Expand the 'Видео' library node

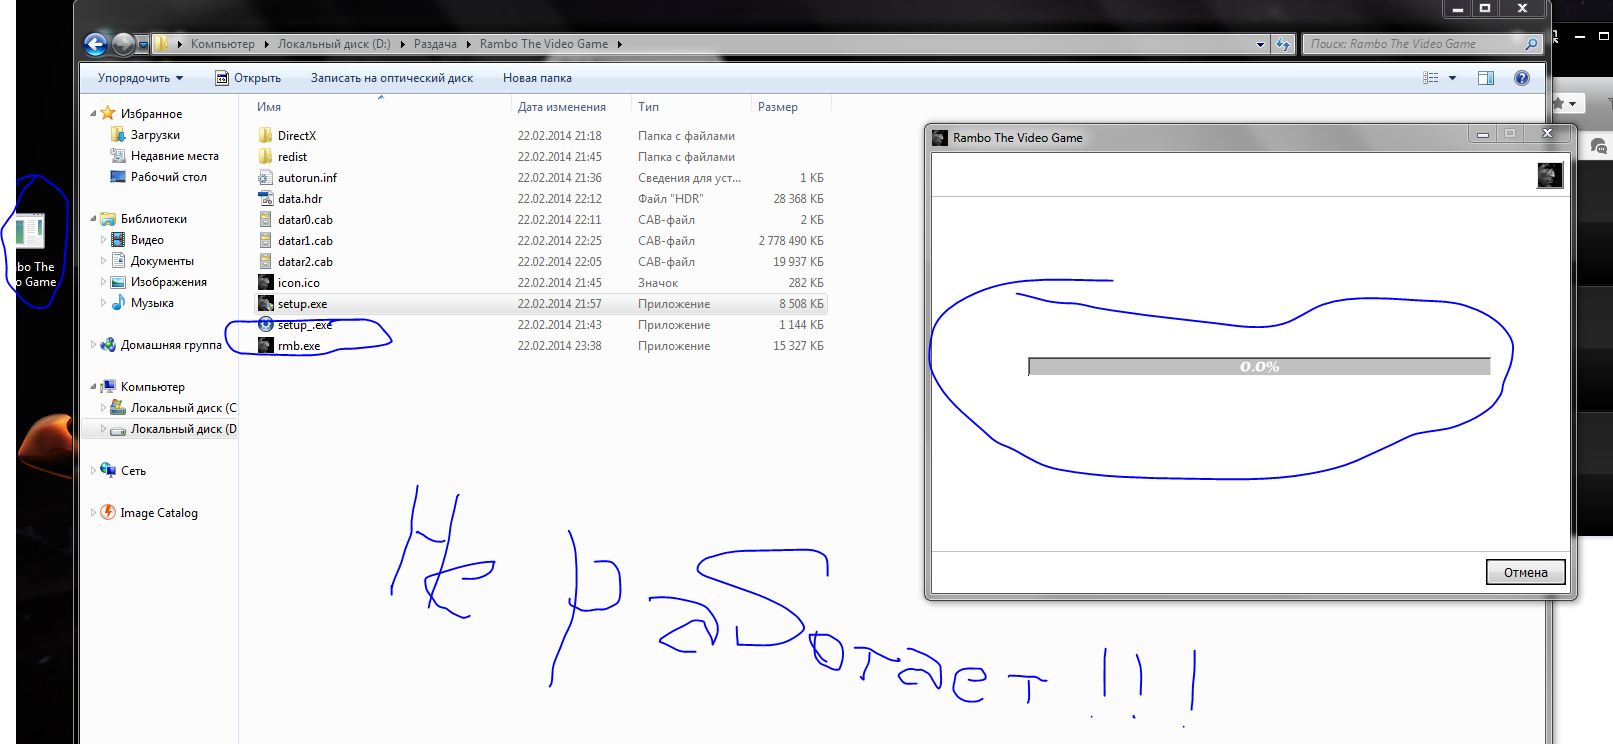[x=103, y=240]
